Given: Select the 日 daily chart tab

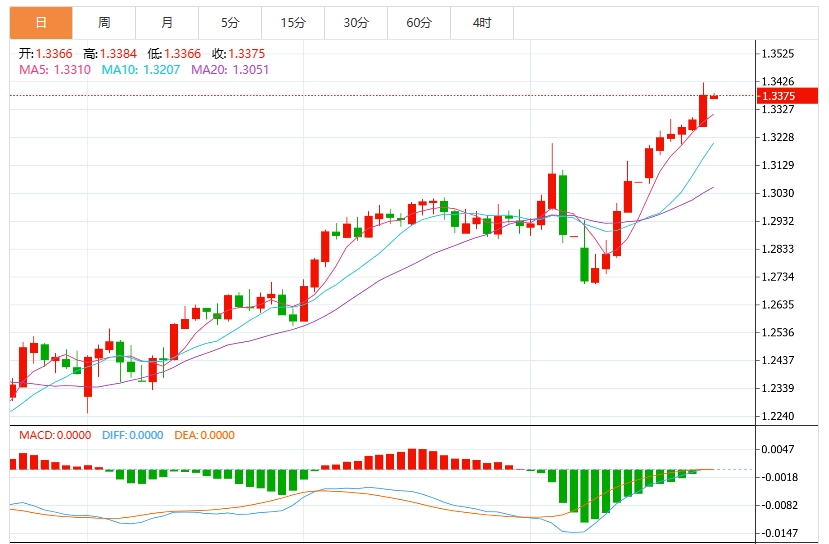Looking at the screenshot, I should tap(41, 23).
